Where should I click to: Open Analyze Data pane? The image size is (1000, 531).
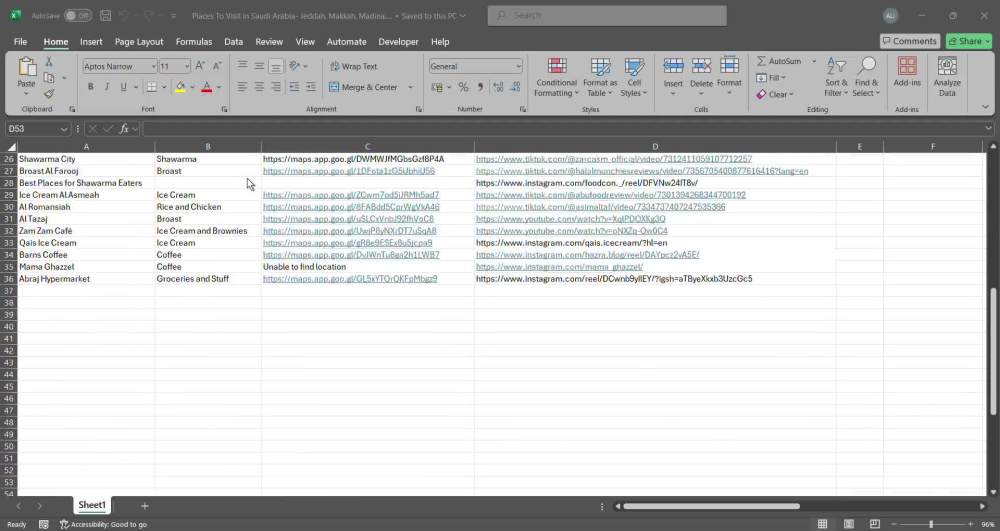point(947,76)
